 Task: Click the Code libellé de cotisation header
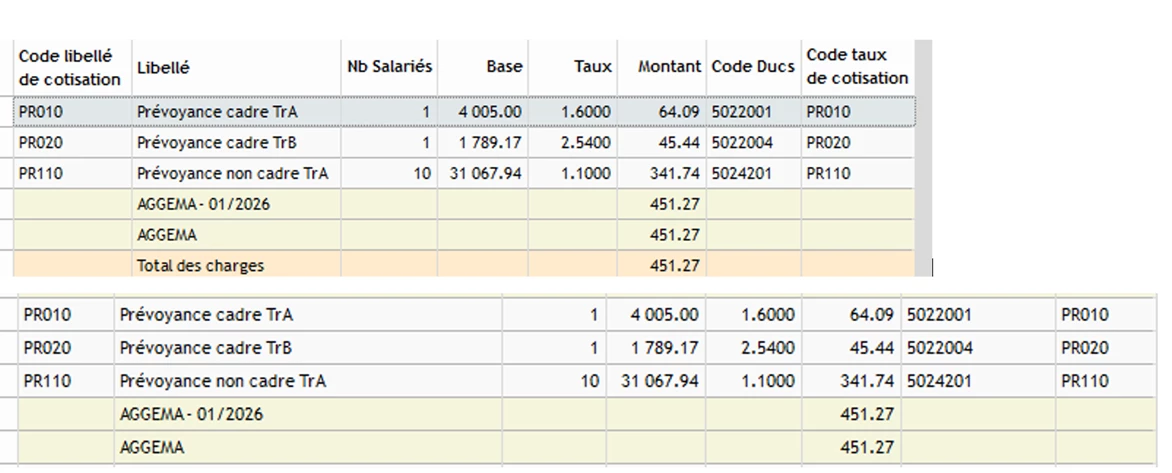point(69,67)
